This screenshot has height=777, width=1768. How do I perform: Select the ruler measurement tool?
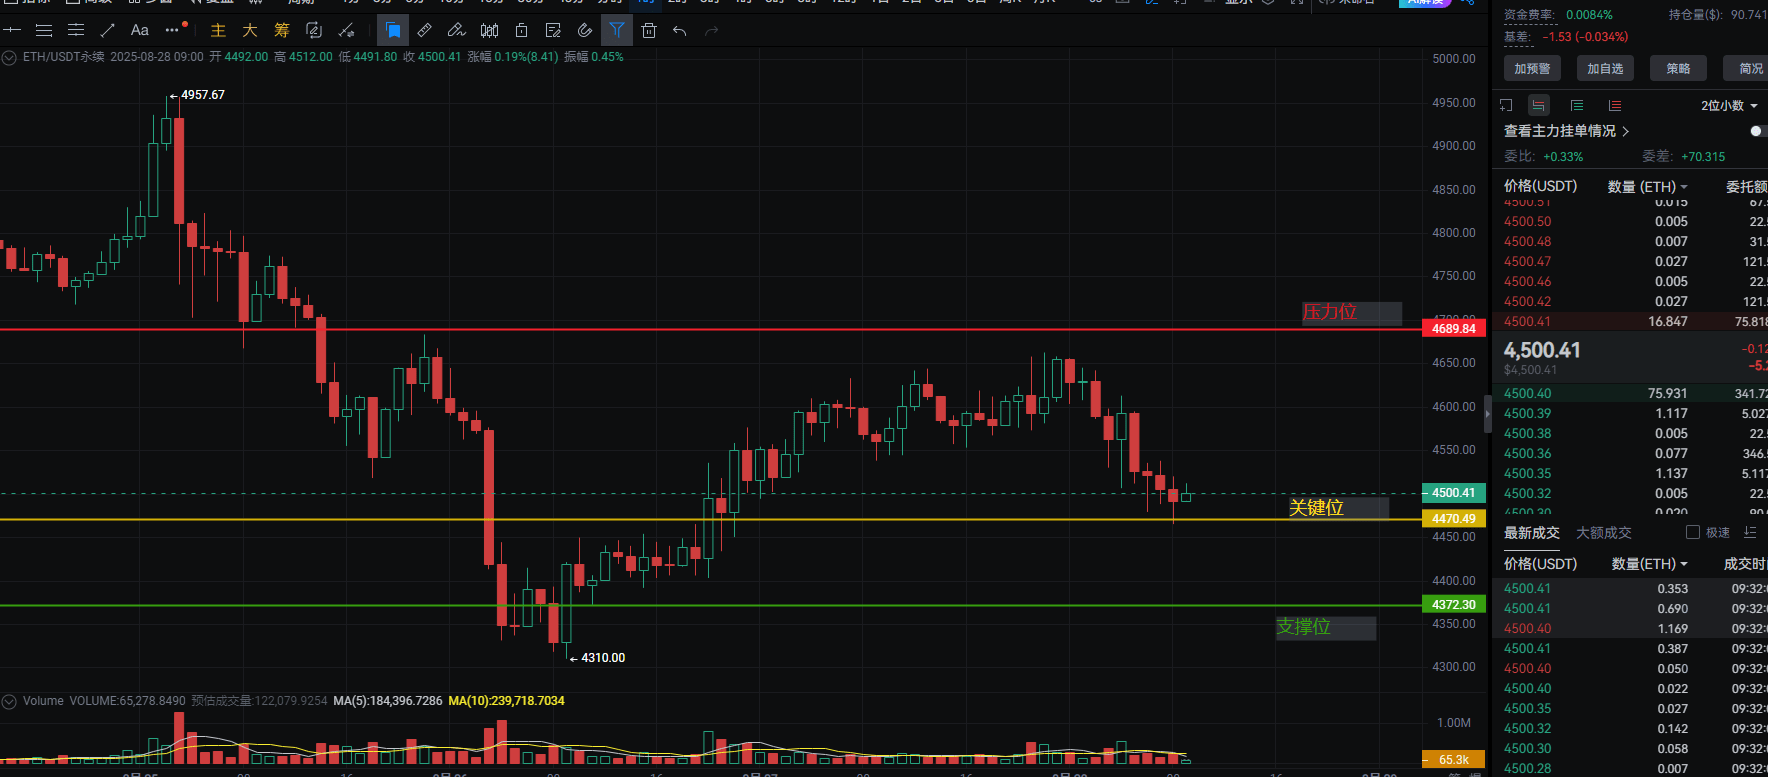point(425,30)
